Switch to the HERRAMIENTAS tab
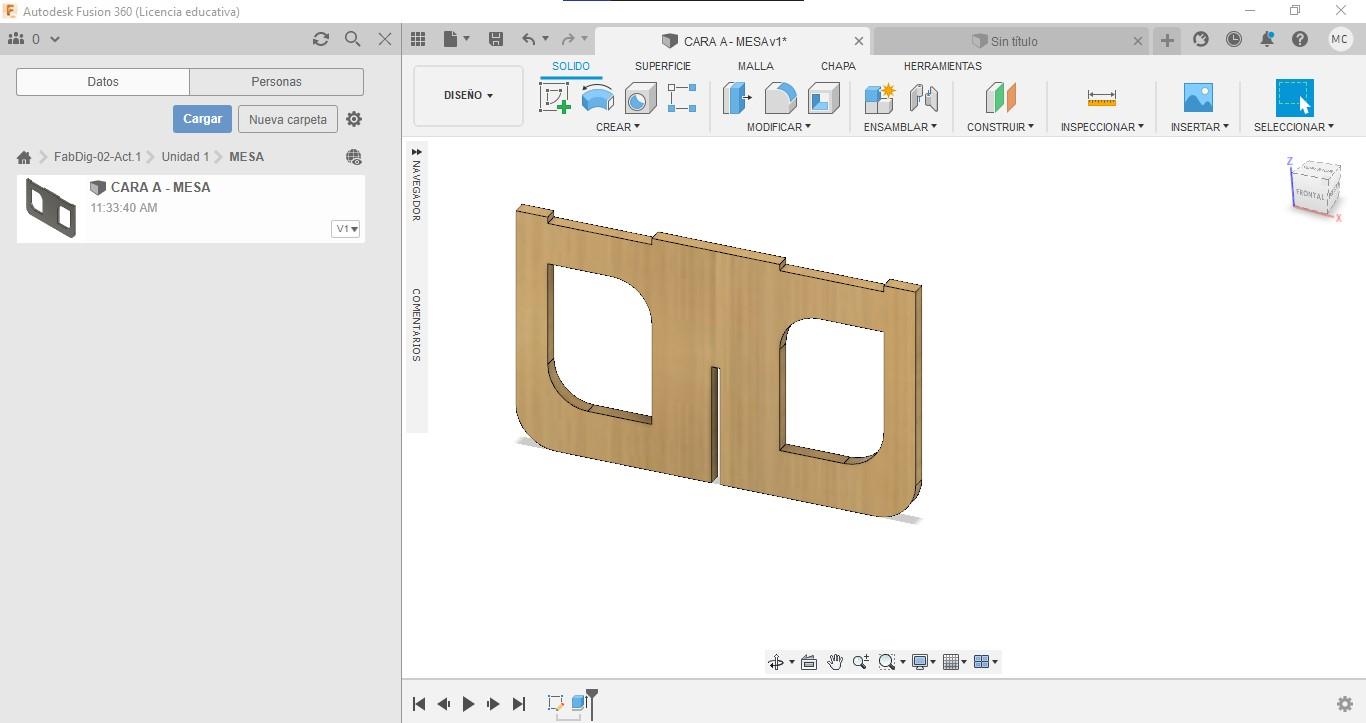The image size is (1366, 723). coord(943,66)
